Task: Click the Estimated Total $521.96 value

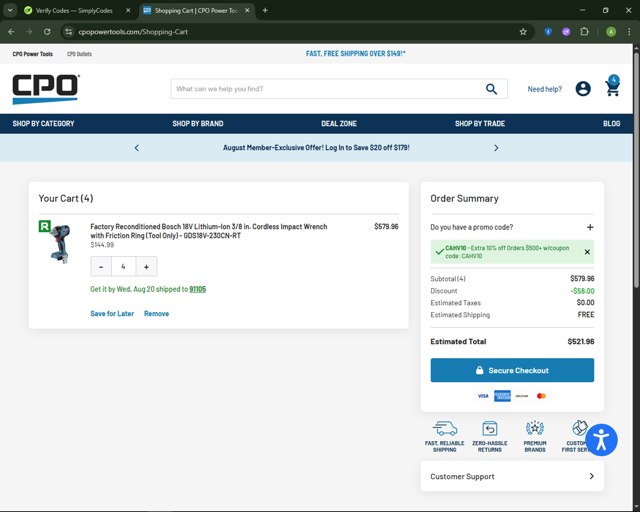Action: (x=580, y=341)
